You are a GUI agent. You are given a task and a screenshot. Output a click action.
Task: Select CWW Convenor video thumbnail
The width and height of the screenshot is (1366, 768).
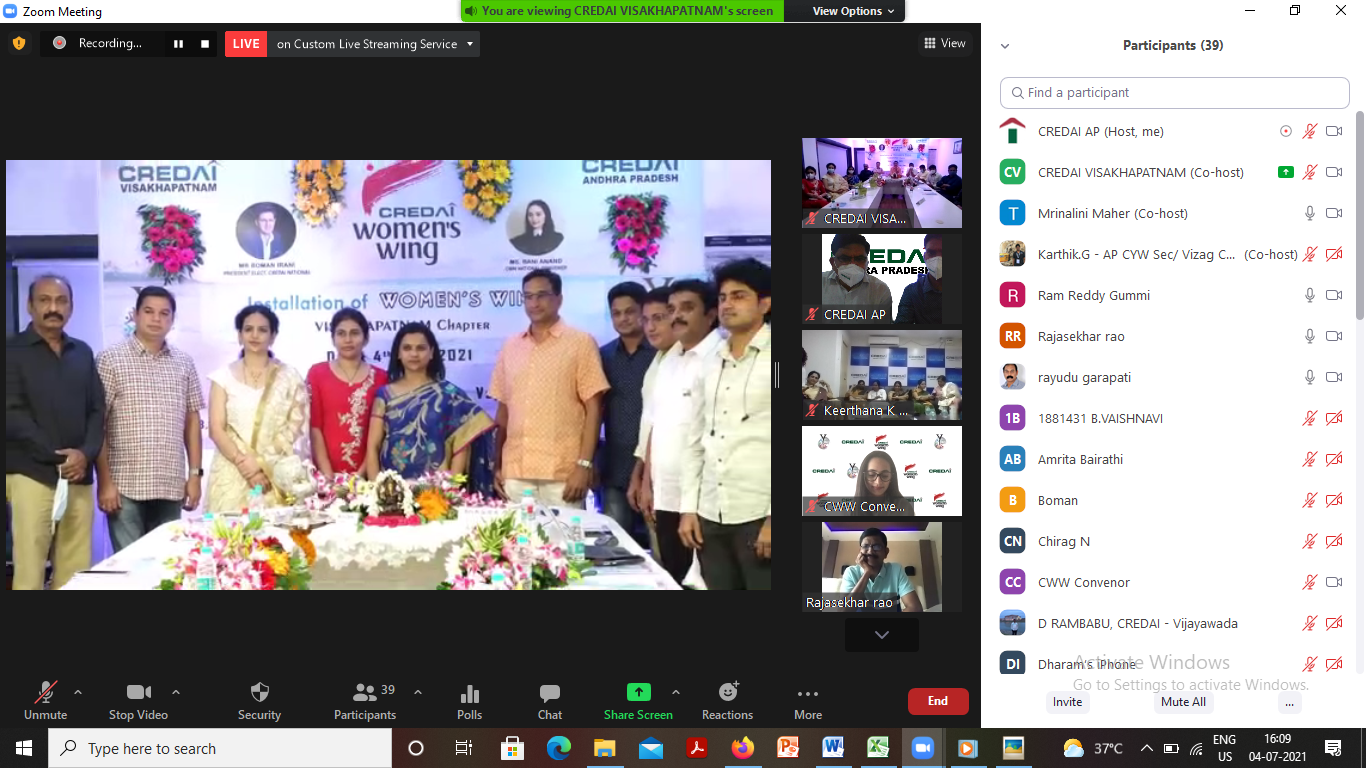tap(882, 471)
